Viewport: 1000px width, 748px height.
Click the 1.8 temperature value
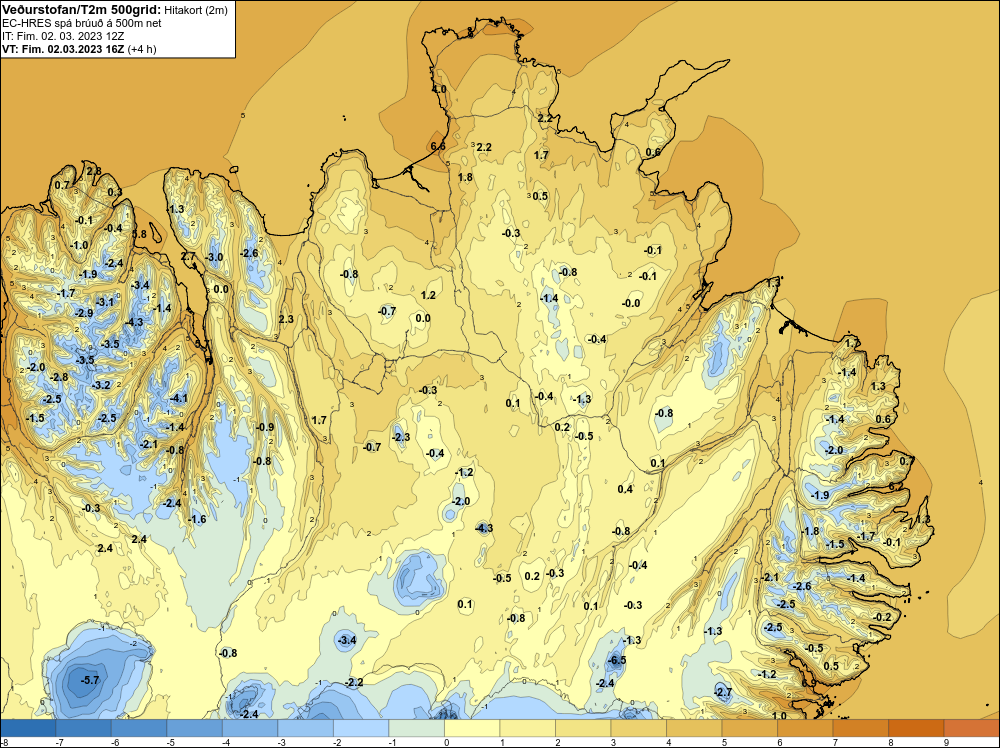[465, 177]
